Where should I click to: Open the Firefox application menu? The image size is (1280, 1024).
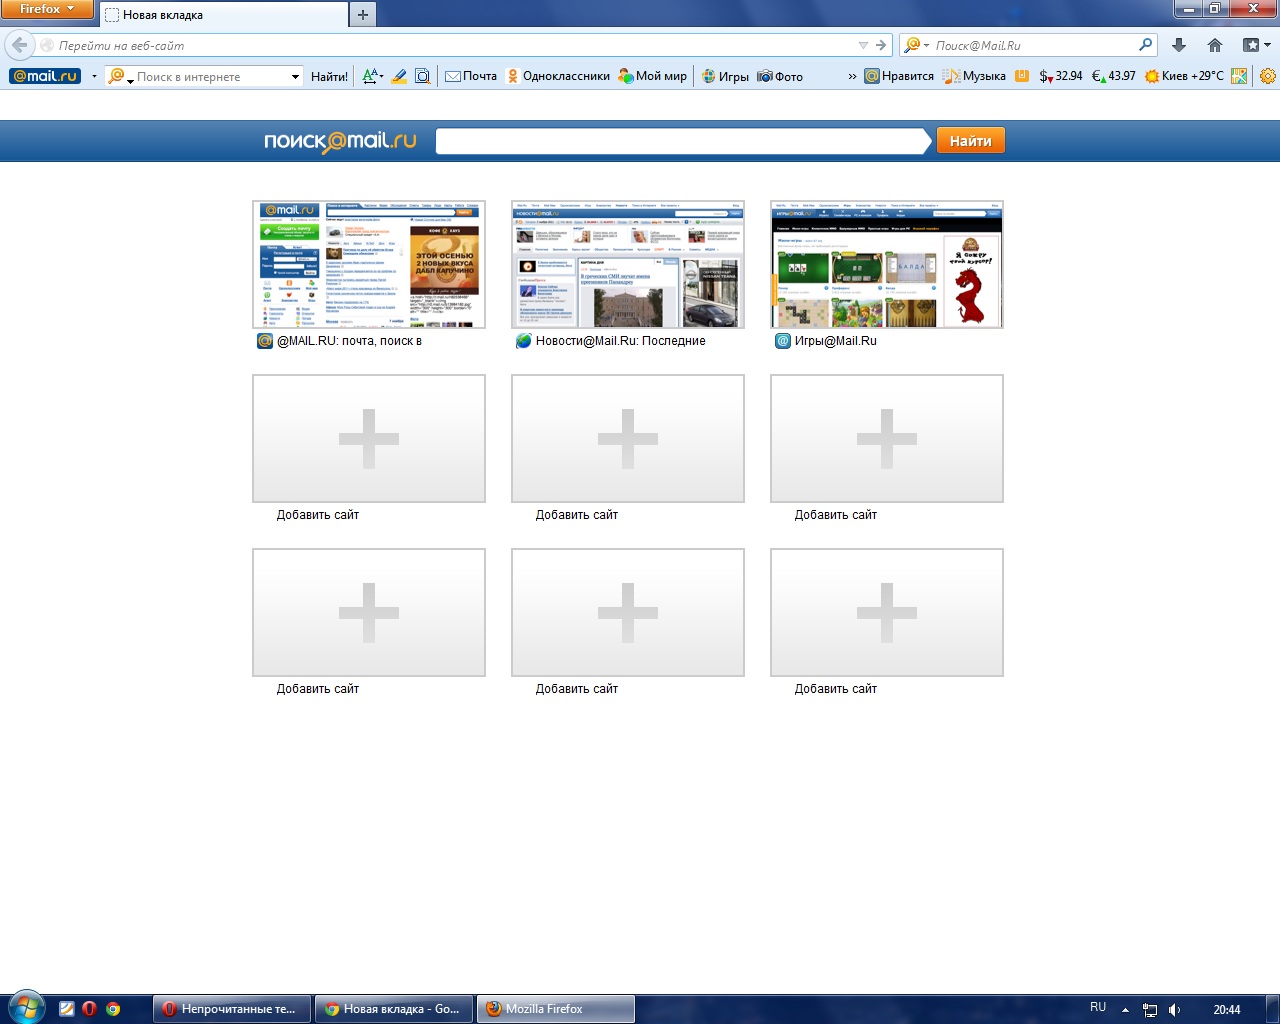pos(46,9)
